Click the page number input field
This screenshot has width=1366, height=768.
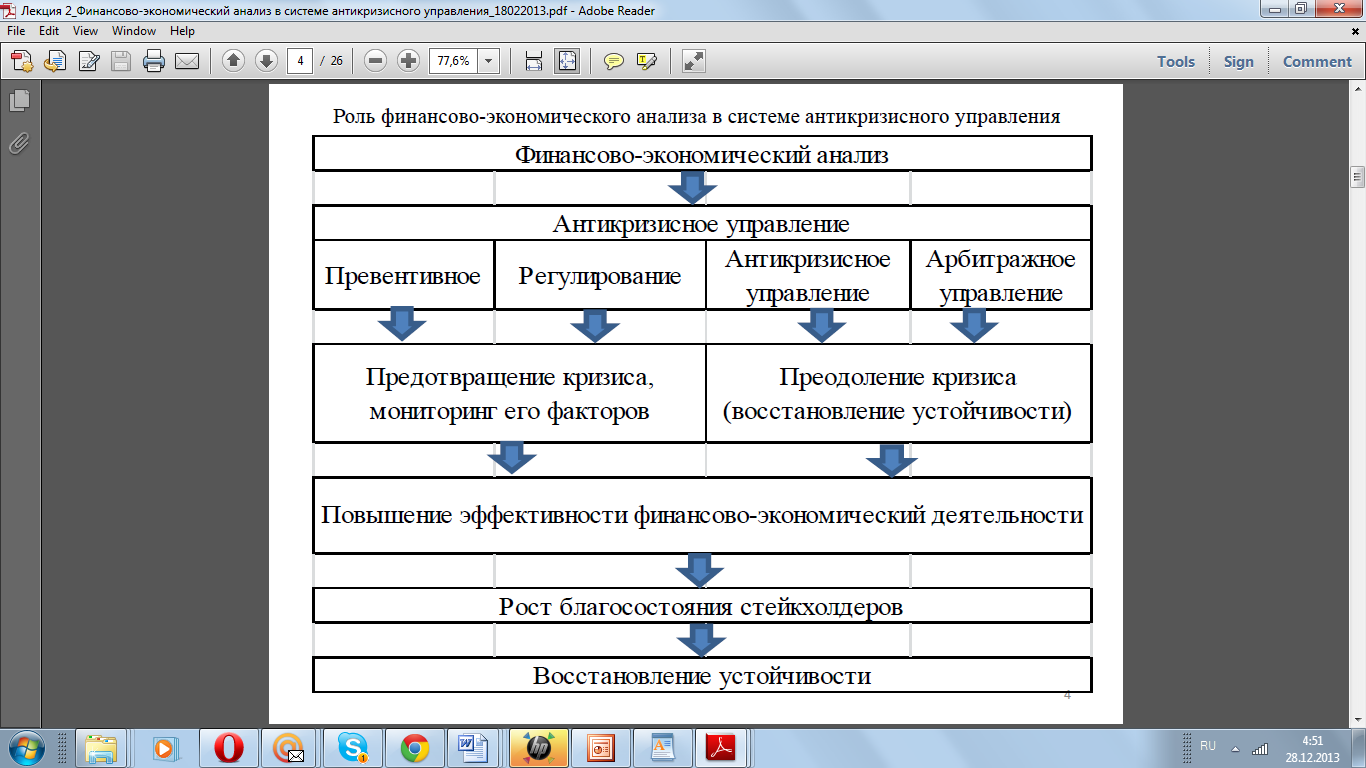tap(300, 61)
